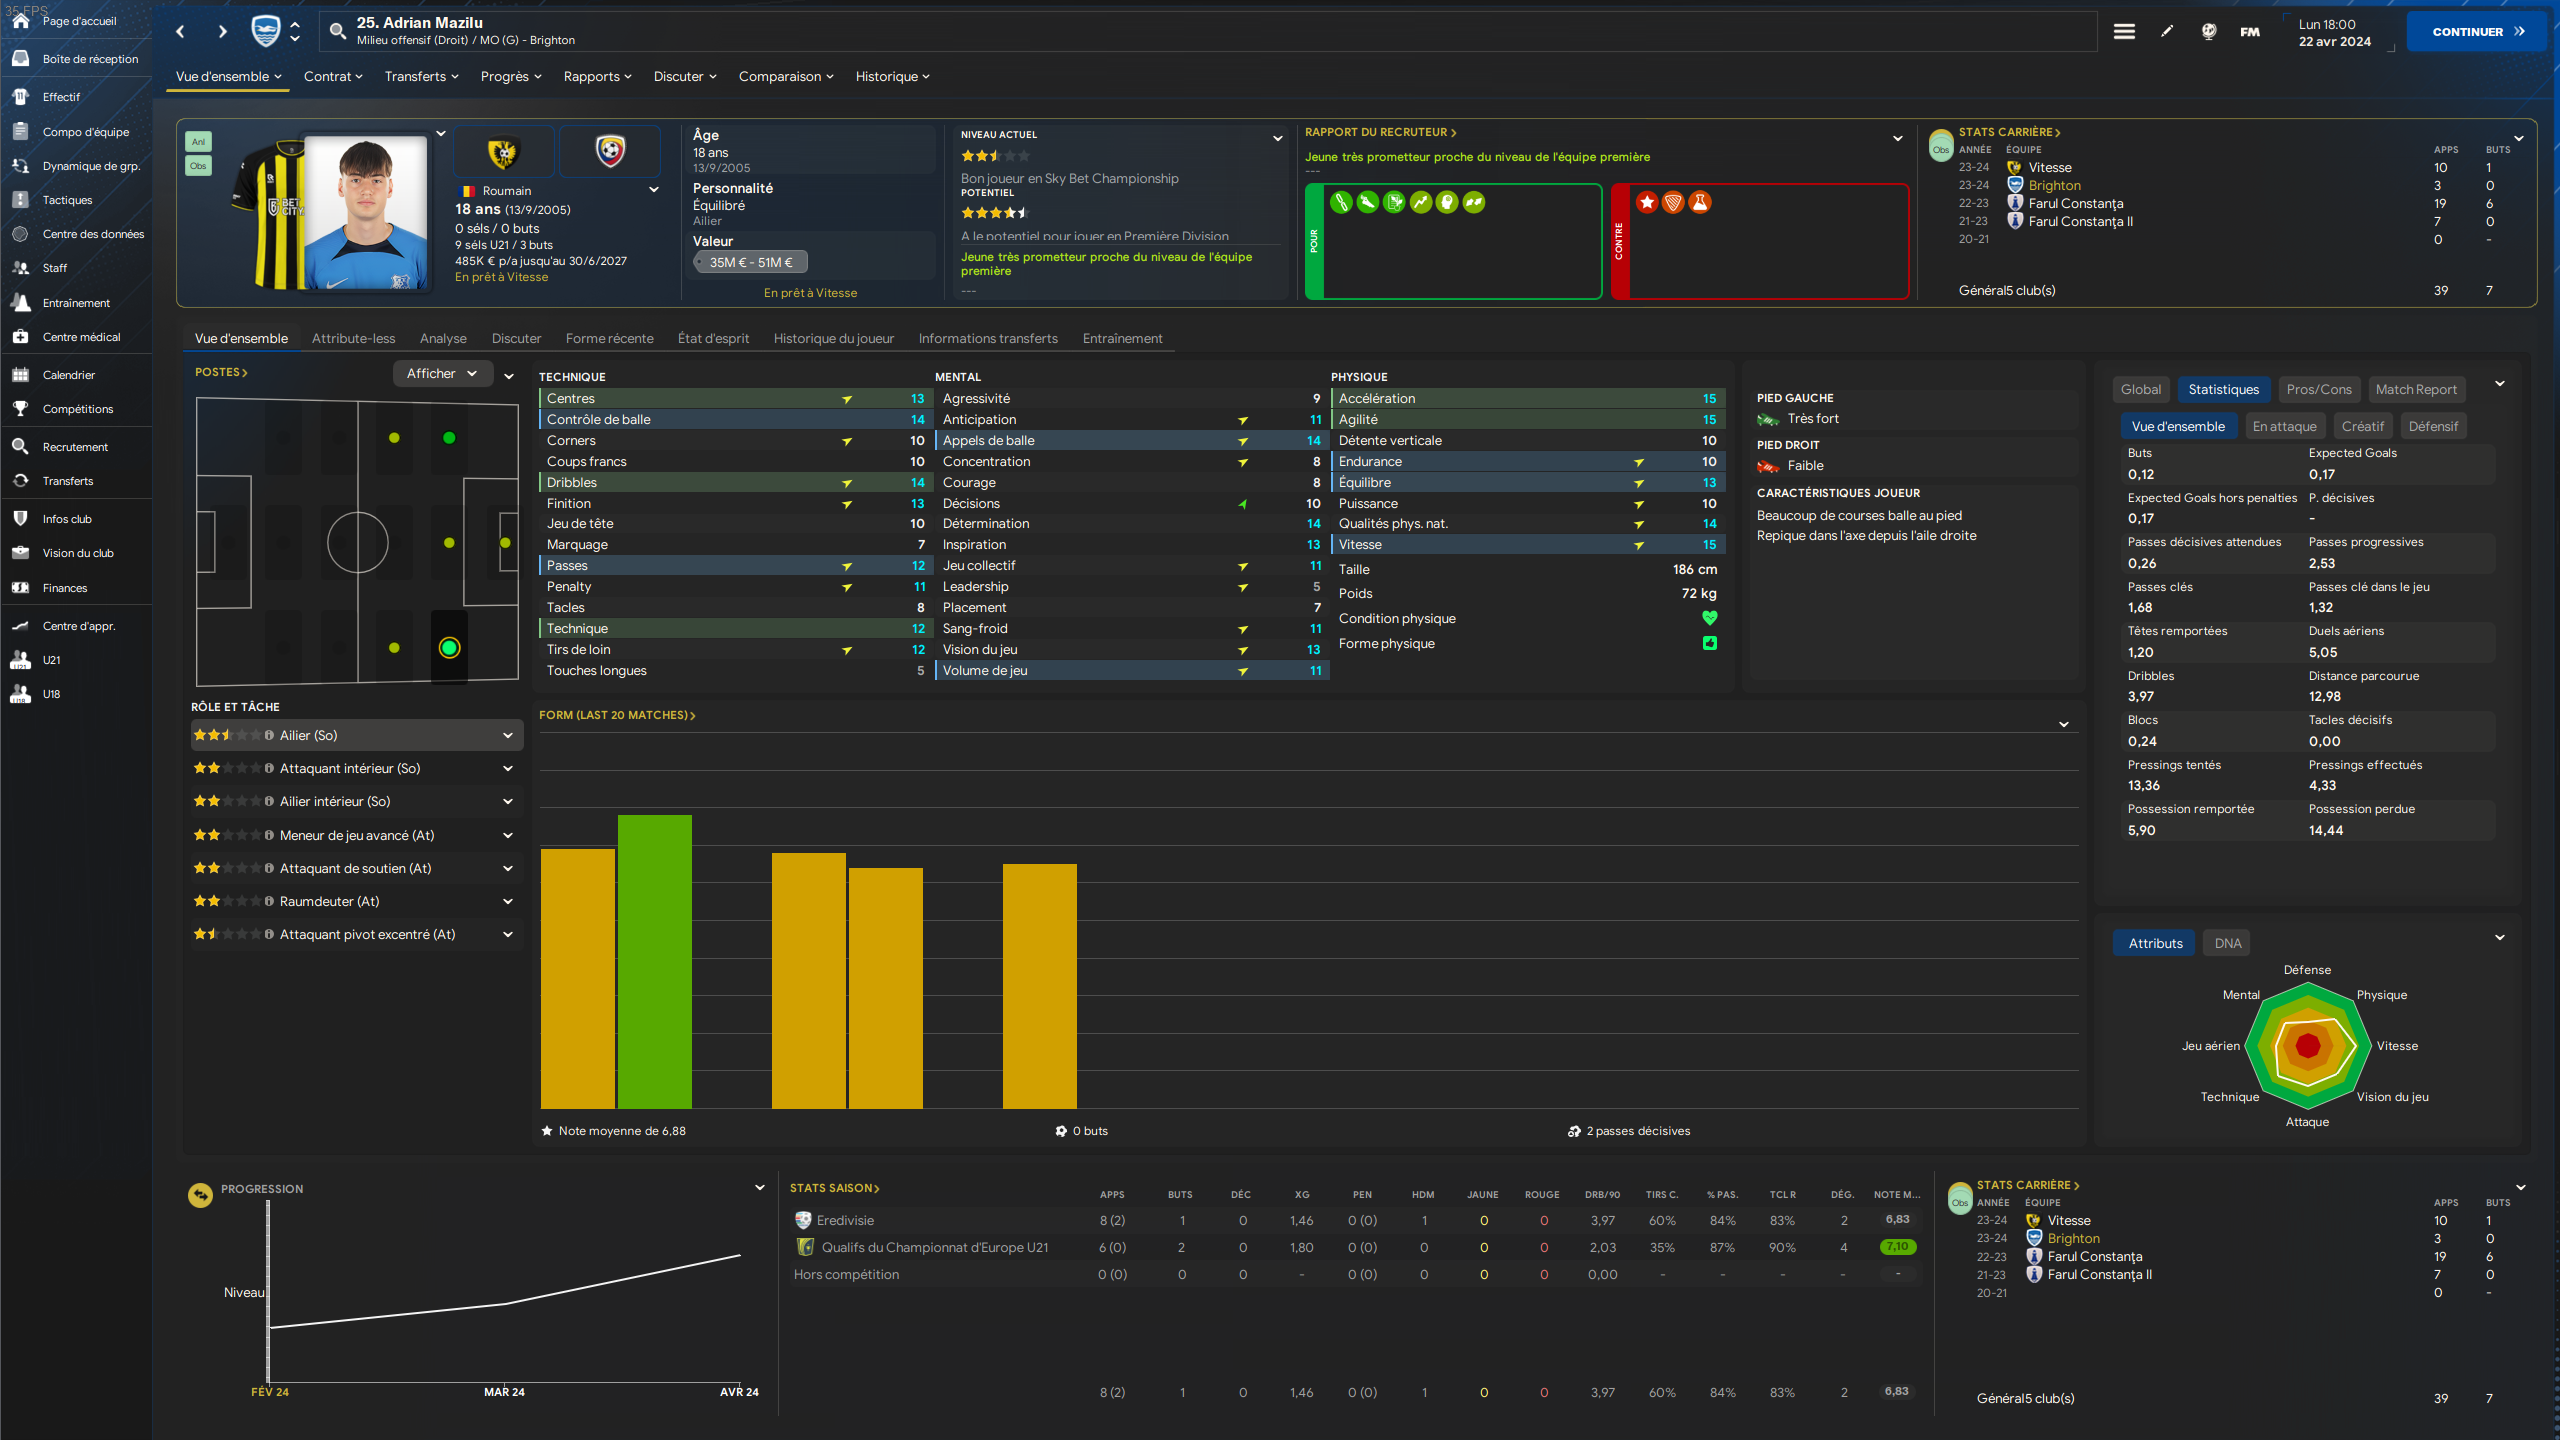Click the search magnifier icon in top bar
Screen dimensions: 2560x1440
[x=338, y=31]
